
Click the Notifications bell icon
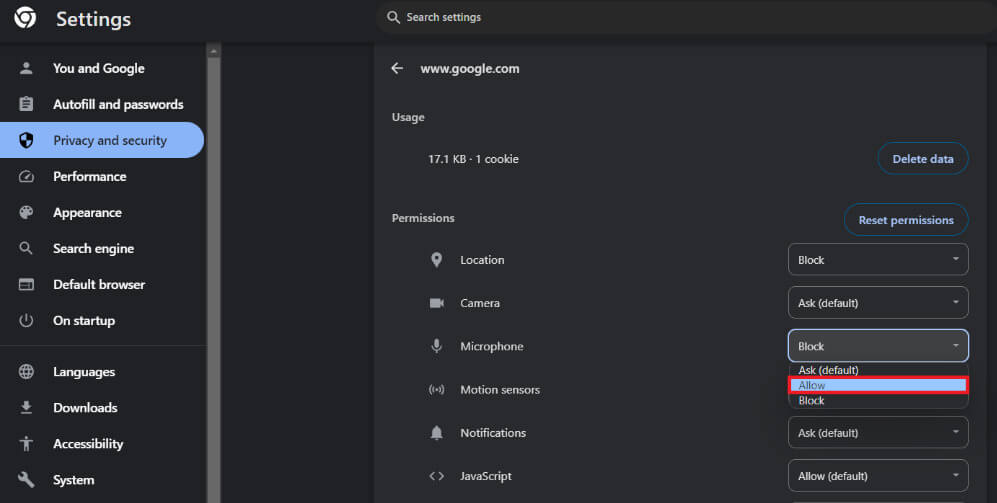click(437, 433)
